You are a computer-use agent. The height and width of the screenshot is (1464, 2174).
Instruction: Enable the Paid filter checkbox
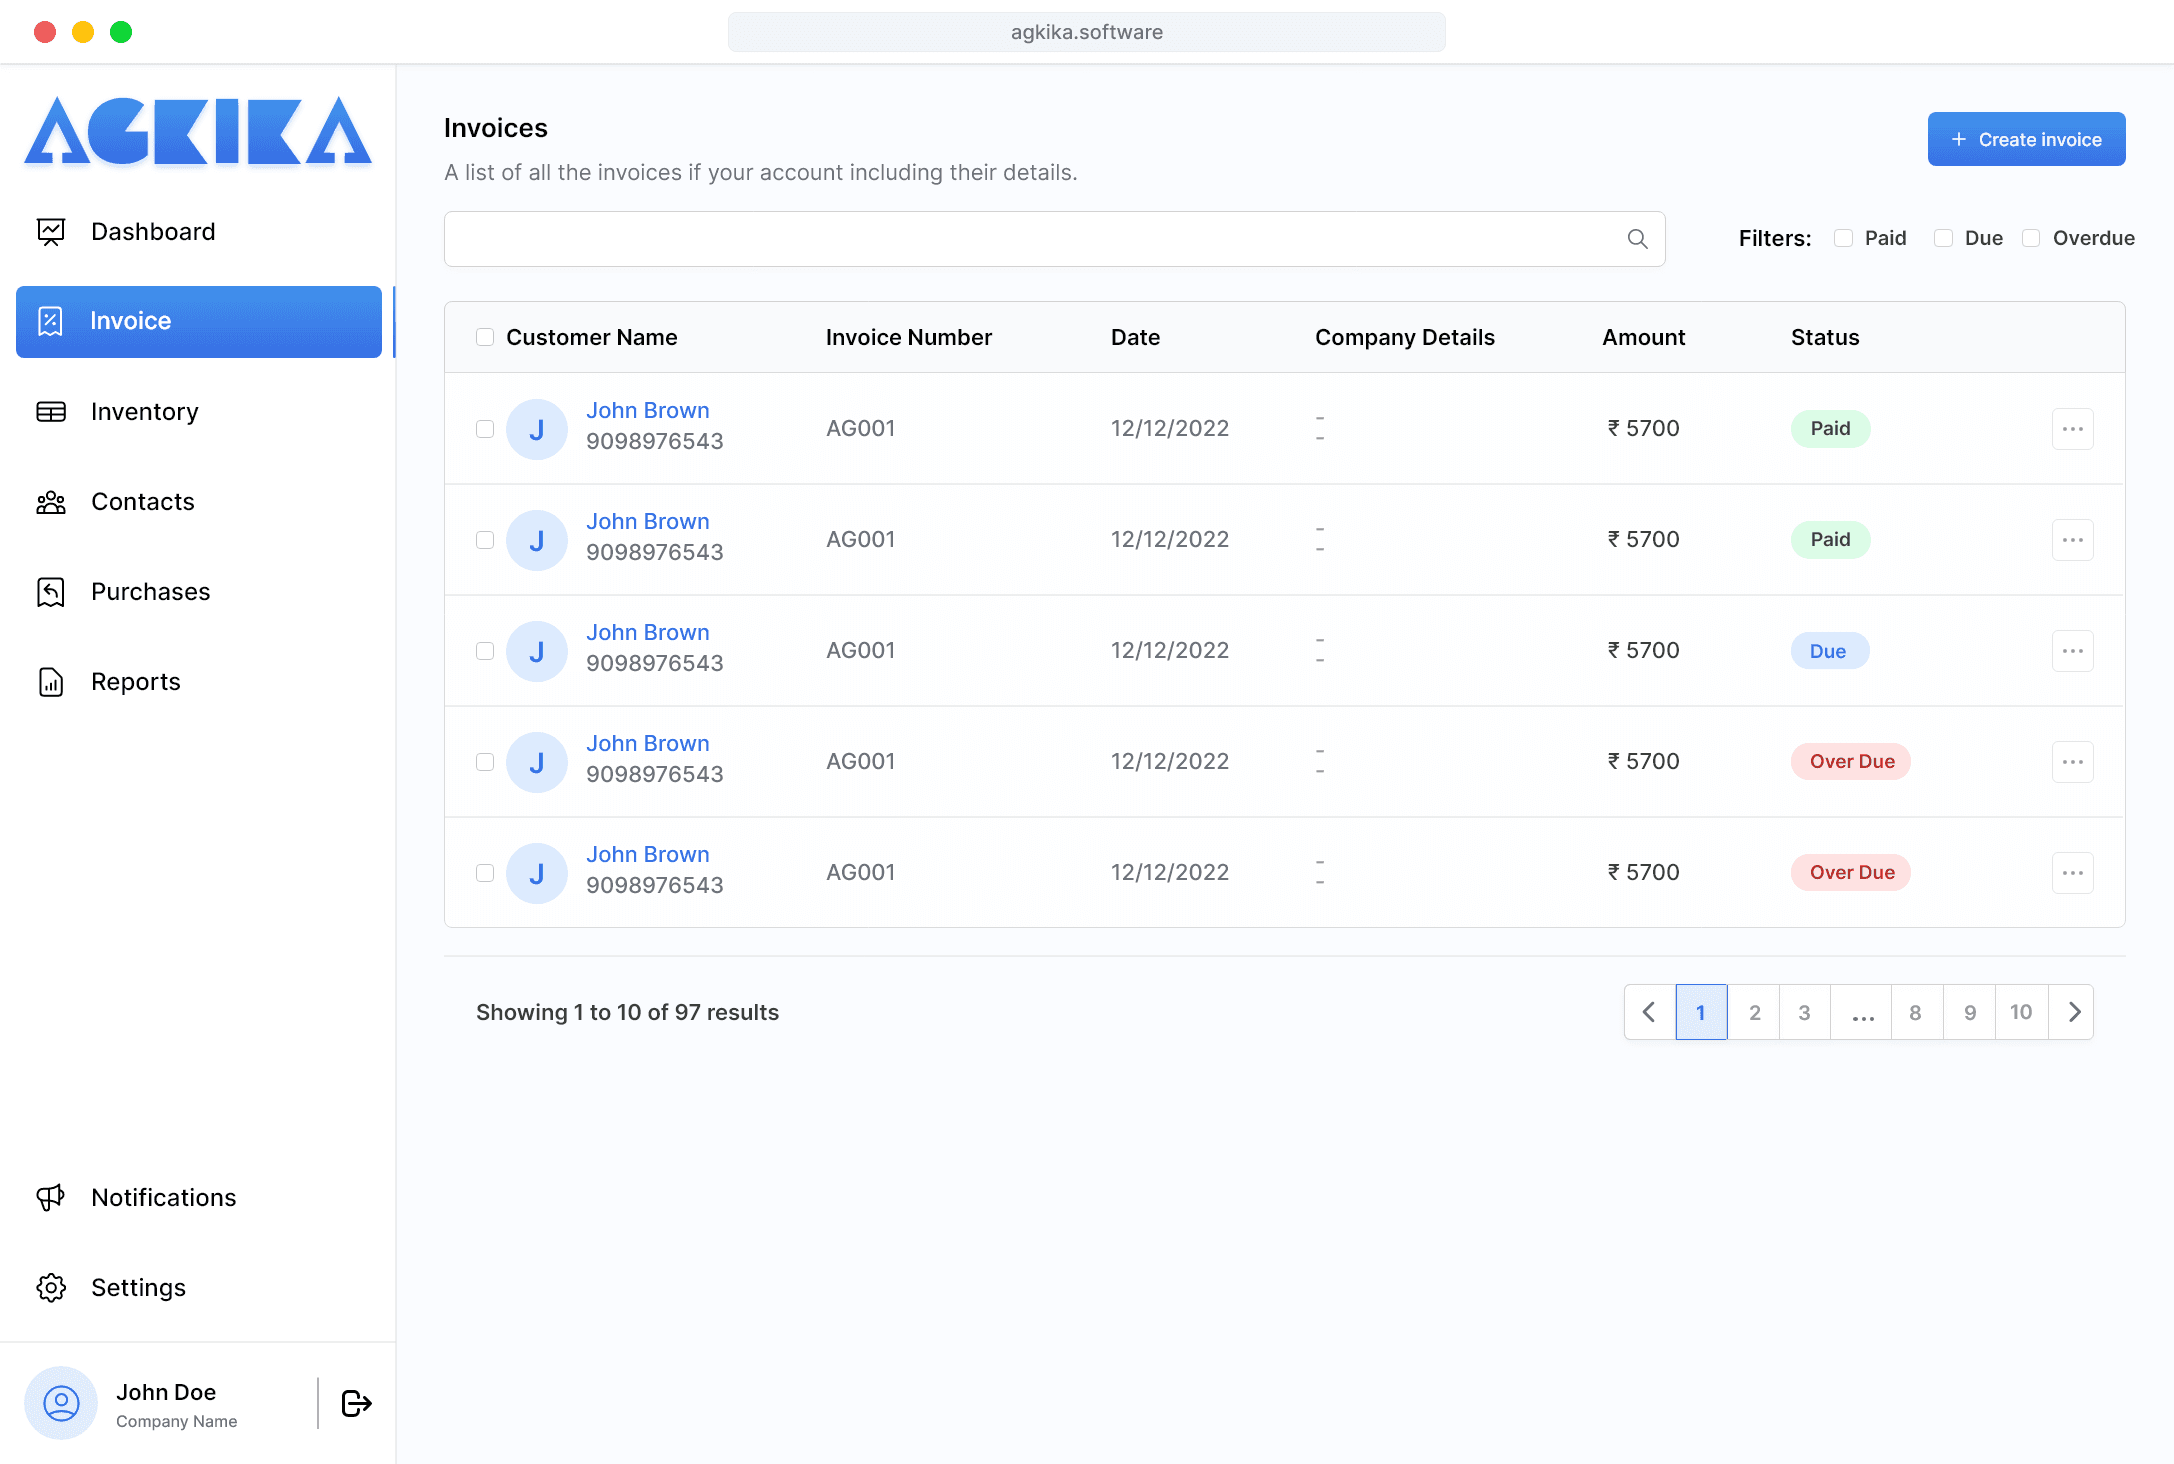[x=1843, y=238]
